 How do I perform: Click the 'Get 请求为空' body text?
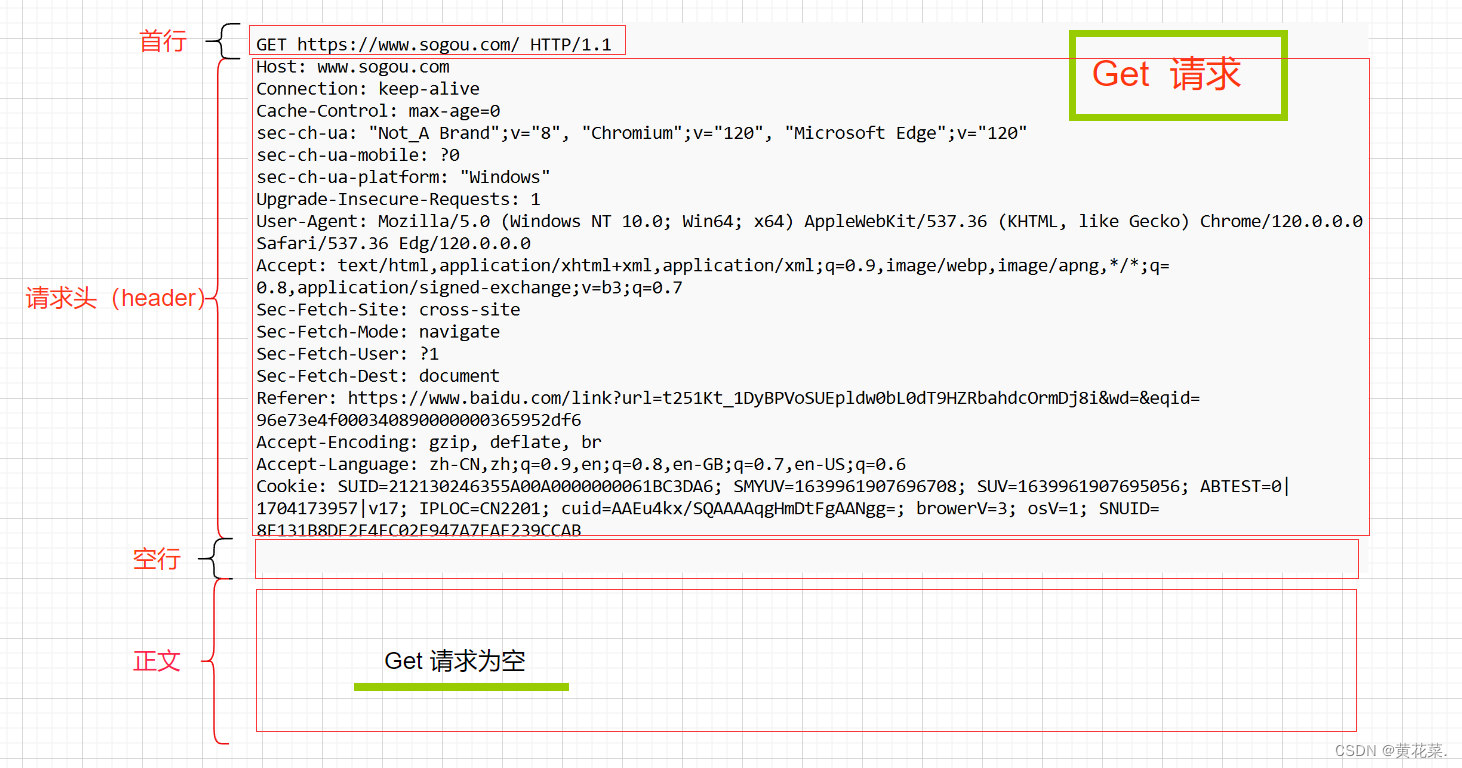pos(455,661)
